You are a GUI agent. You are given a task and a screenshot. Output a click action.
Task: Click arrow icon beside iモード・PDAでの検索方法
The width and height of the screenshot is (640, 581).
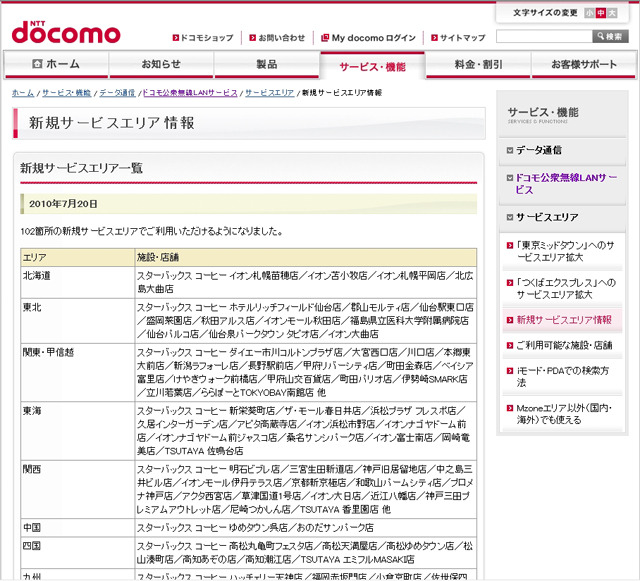coord(509,371)
